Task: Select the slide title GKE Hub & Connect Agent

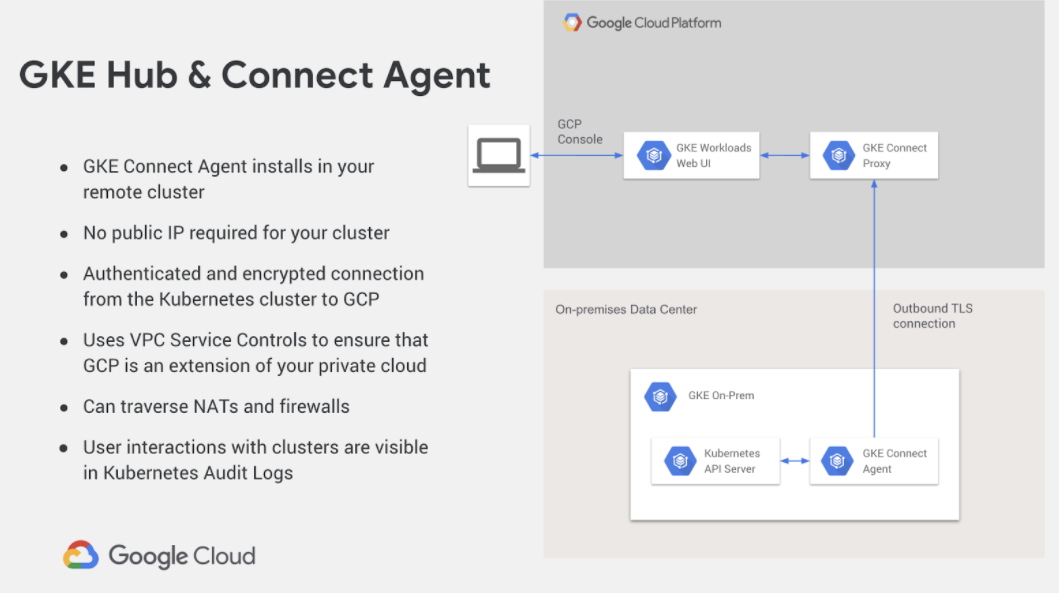Action: coord(255,76)
